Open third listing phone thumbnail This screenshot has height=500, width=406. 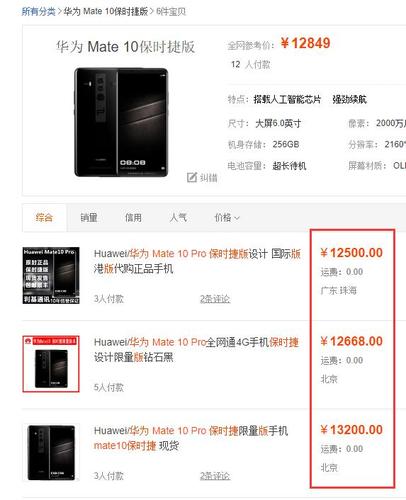(51, 452)
